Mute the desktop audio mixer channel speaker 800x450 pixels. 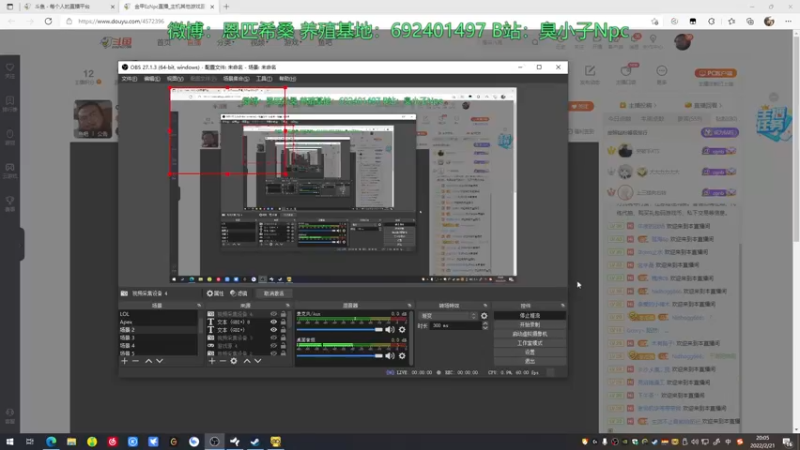pos(390,356)
